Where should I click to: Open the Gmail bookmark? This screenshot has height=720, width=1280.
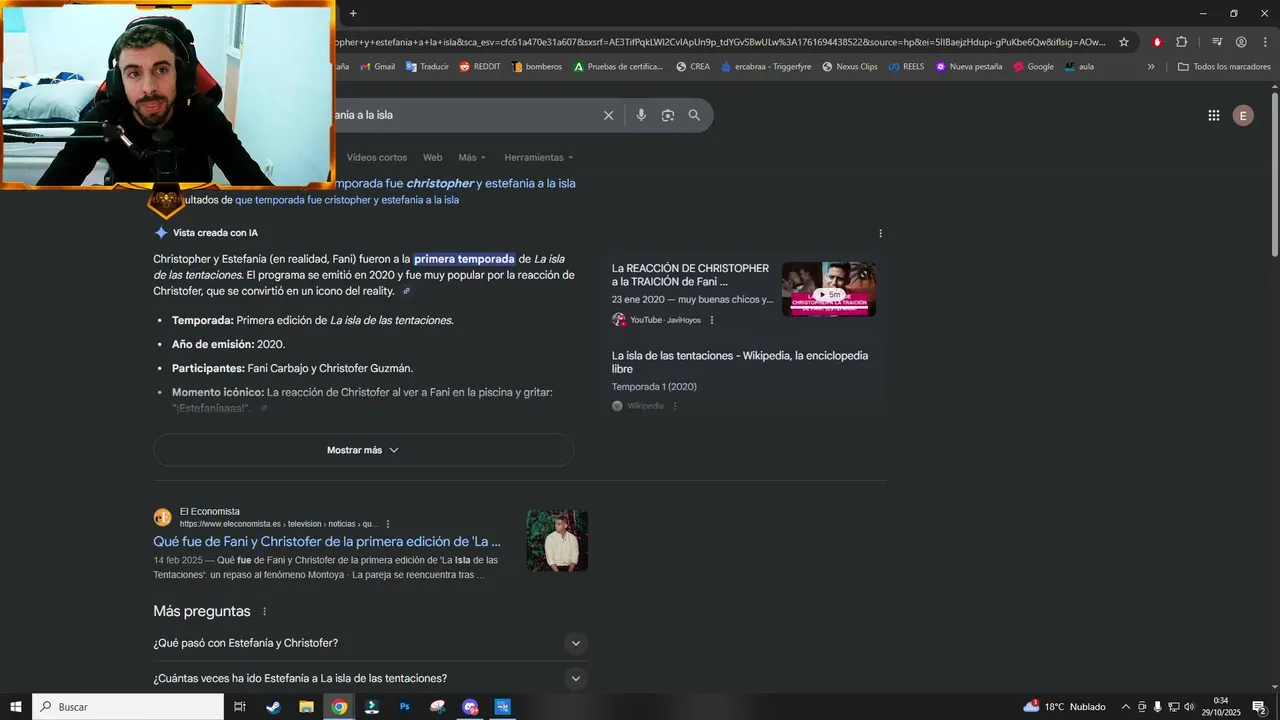pyautogui.click(x=377, y=67)
